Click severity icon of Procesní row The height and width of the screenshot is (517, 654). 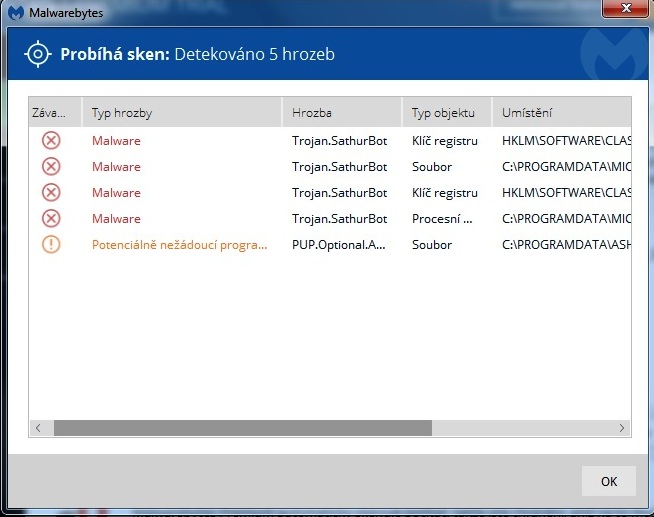point(51,218)
